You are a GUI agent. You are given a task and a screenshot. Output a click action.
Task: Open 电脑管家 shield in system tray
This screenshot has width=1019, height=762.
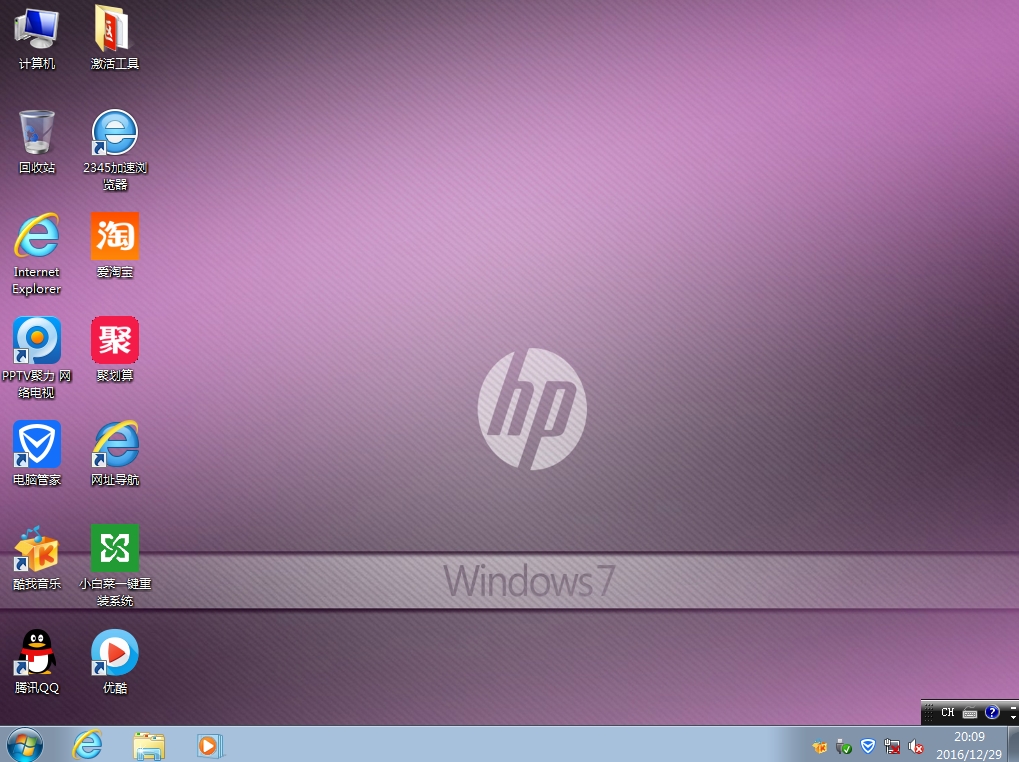868,746
